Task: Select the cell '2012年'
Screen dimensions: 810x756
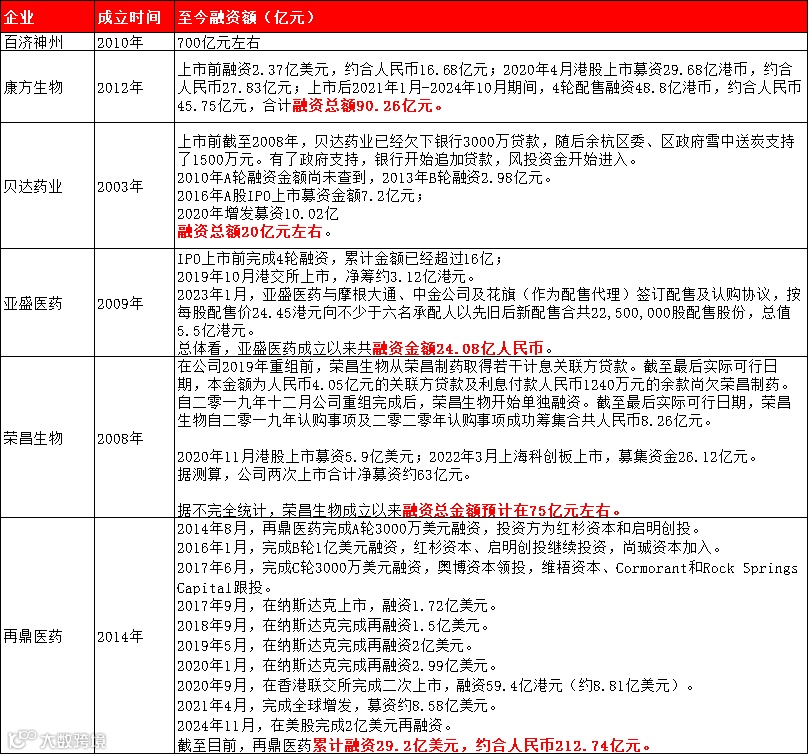Action: 134,87
